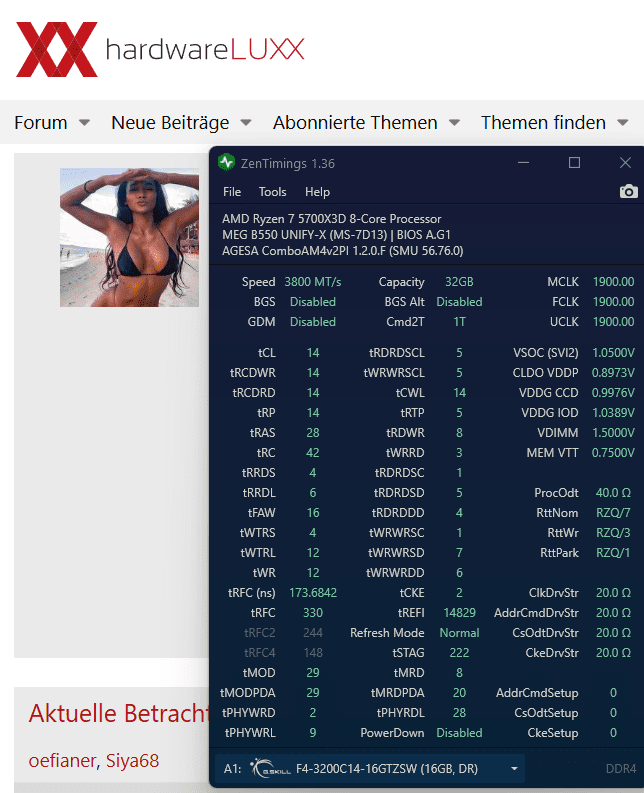Click the tRFC (ns) value 173.6842

(313, 593)
